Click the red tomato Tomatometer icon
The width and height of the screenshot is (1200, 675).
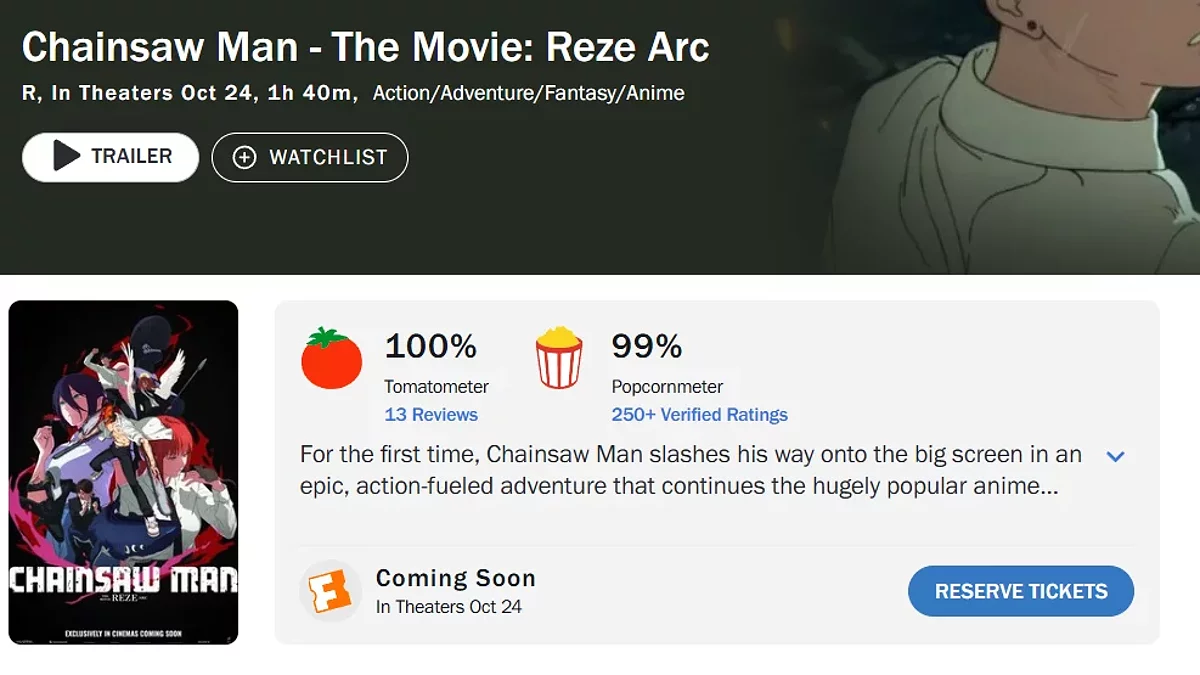tap(332, 358)
